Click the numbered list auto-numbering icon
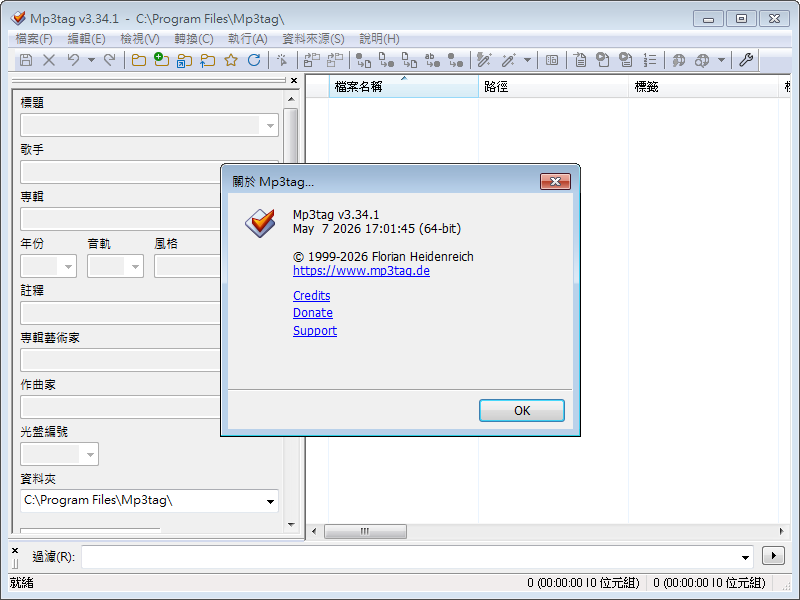800x600 pixels. point(649,60)
